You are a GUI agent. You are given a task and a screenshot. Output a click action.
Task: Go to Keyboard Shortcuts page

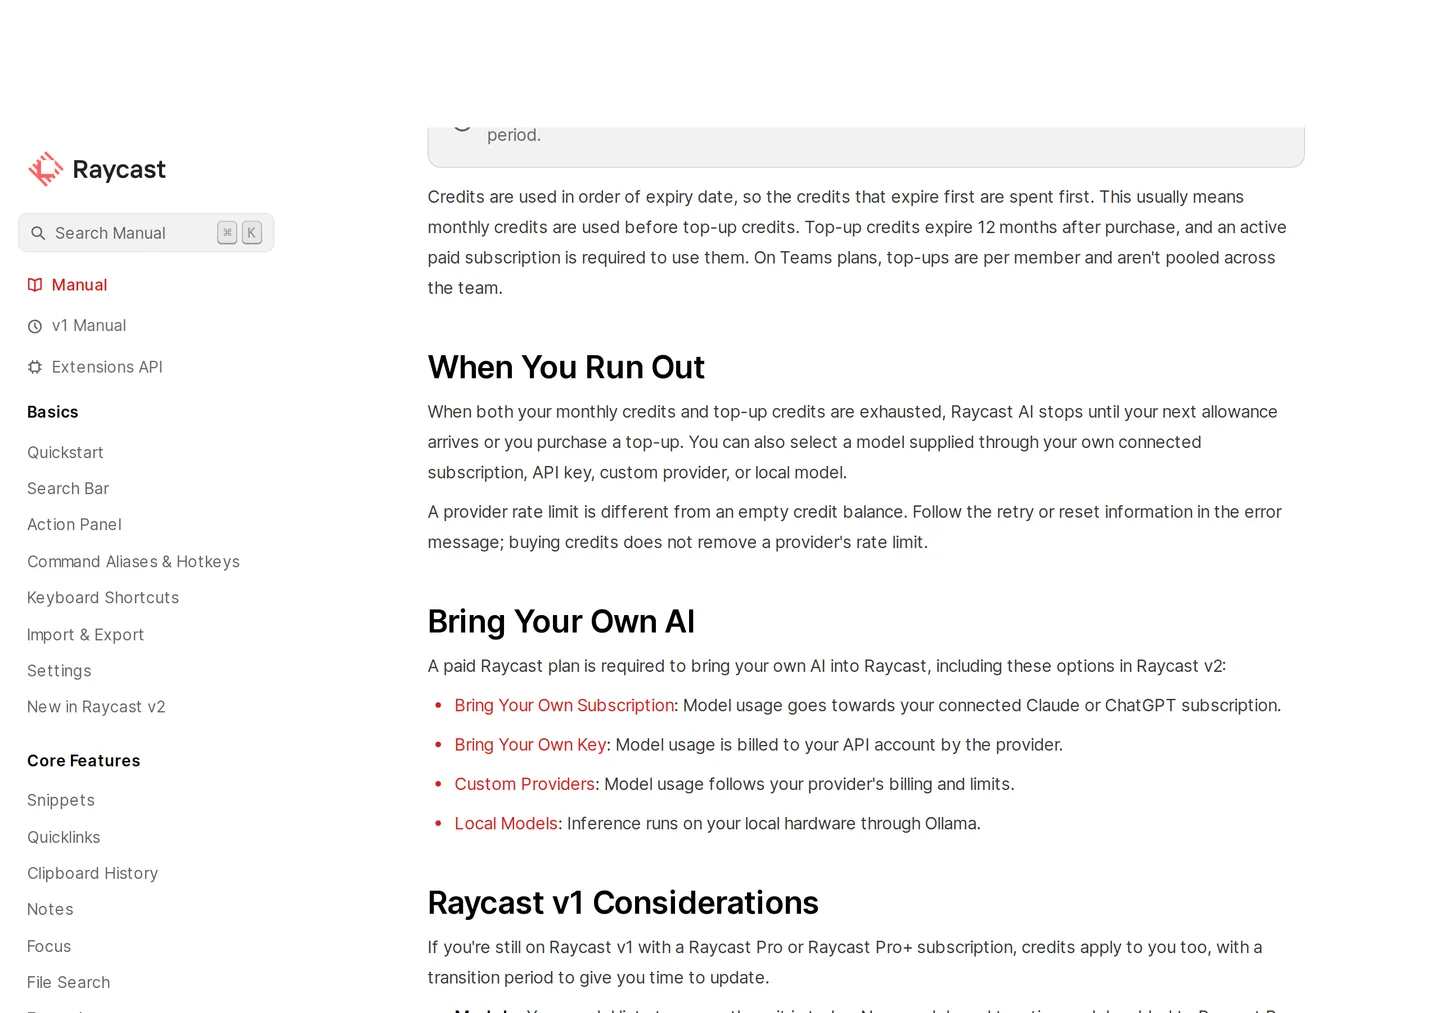point(103,597)
